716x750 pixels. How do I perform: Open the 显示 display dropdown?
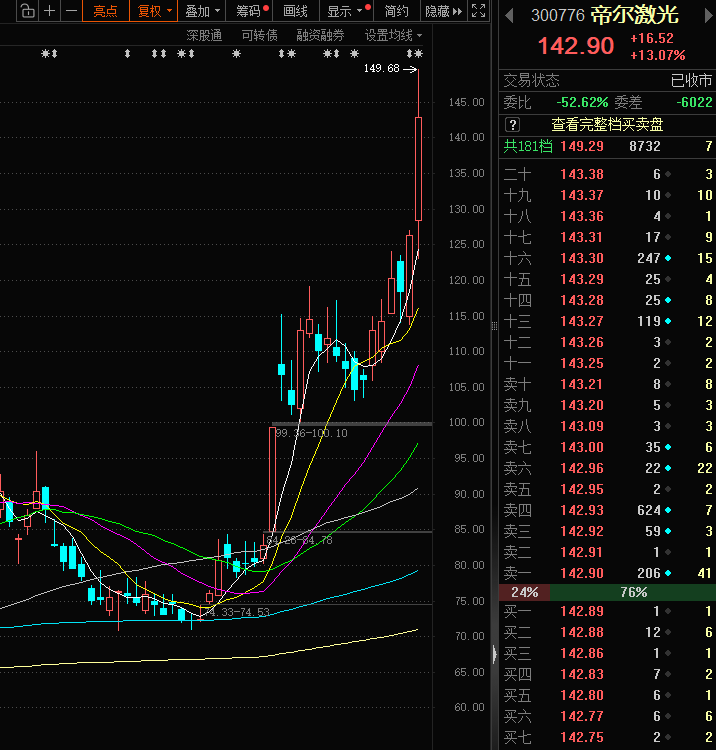pyautogui.click(x=345, y=11)
